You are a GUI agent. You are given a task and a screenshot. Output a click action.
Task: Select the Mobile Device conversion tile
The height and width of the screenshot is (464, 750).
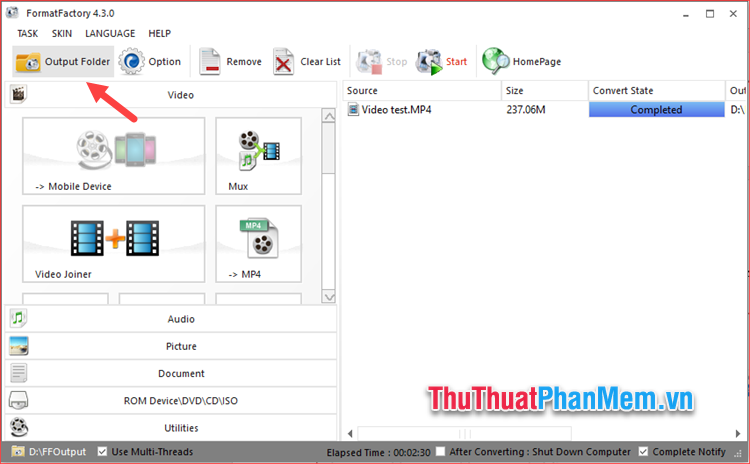coord(113,156)
